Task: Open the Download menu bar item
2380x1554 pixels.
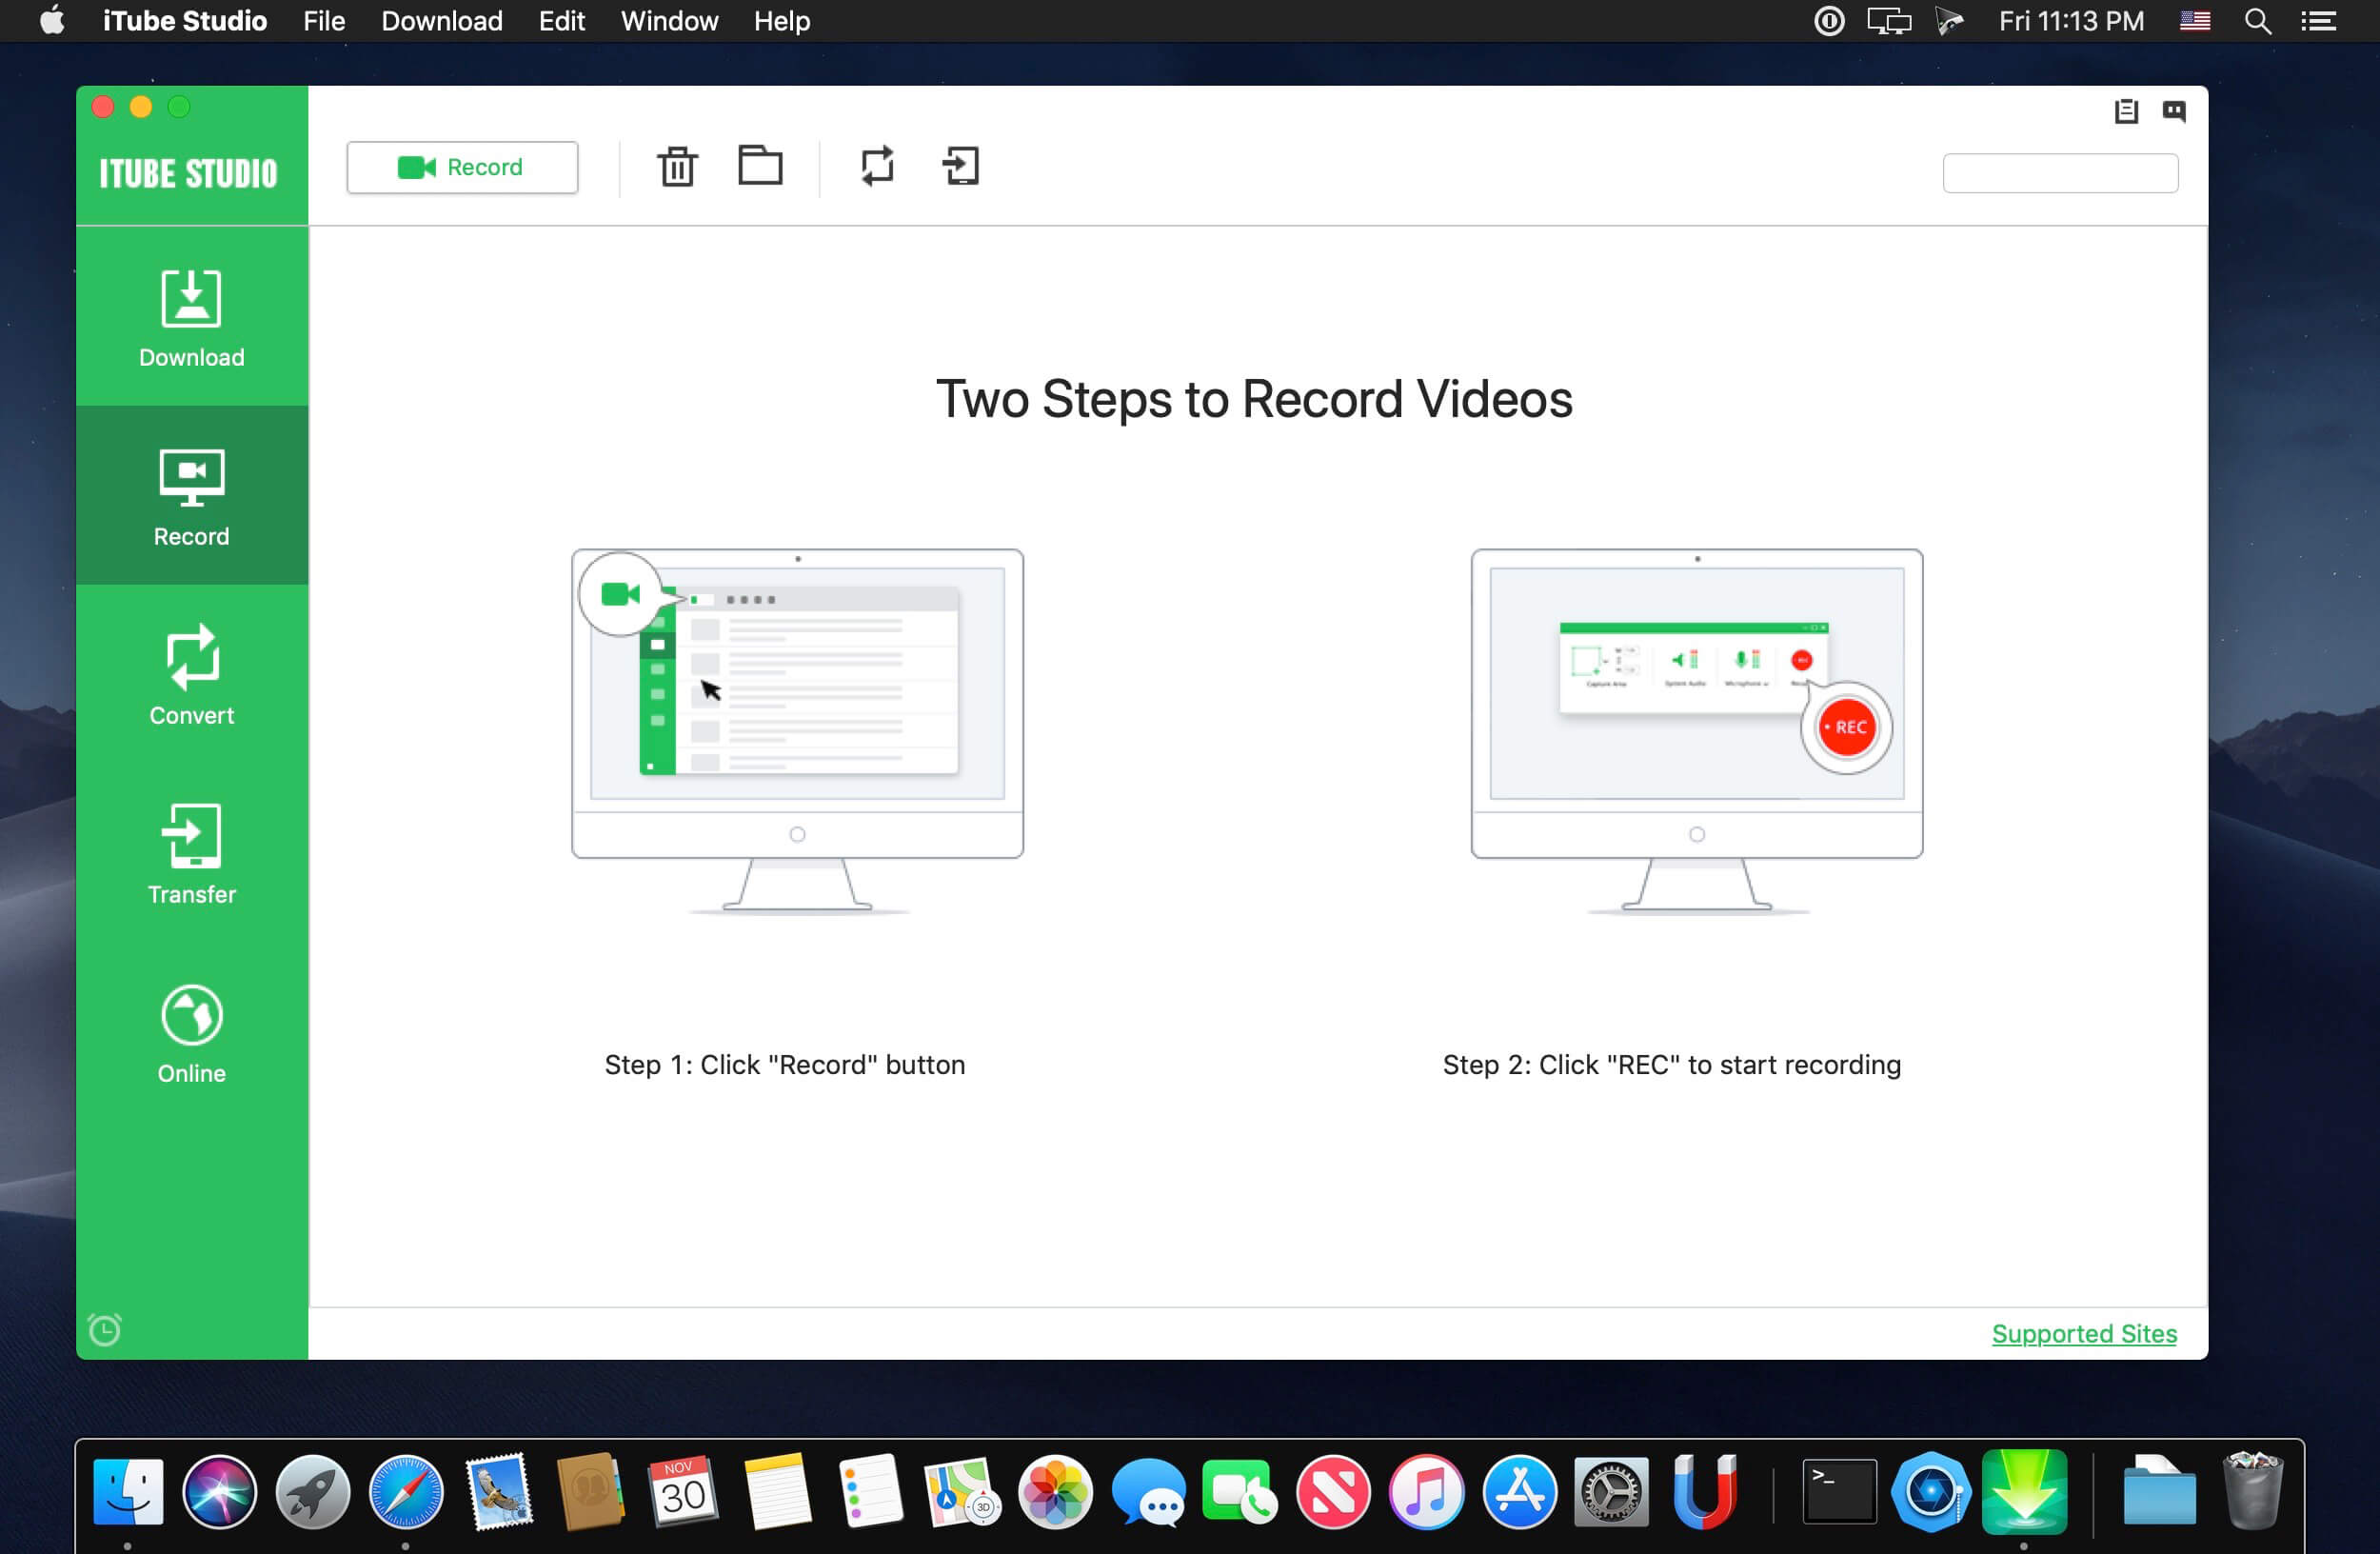Action: click(x=443, y=21)
